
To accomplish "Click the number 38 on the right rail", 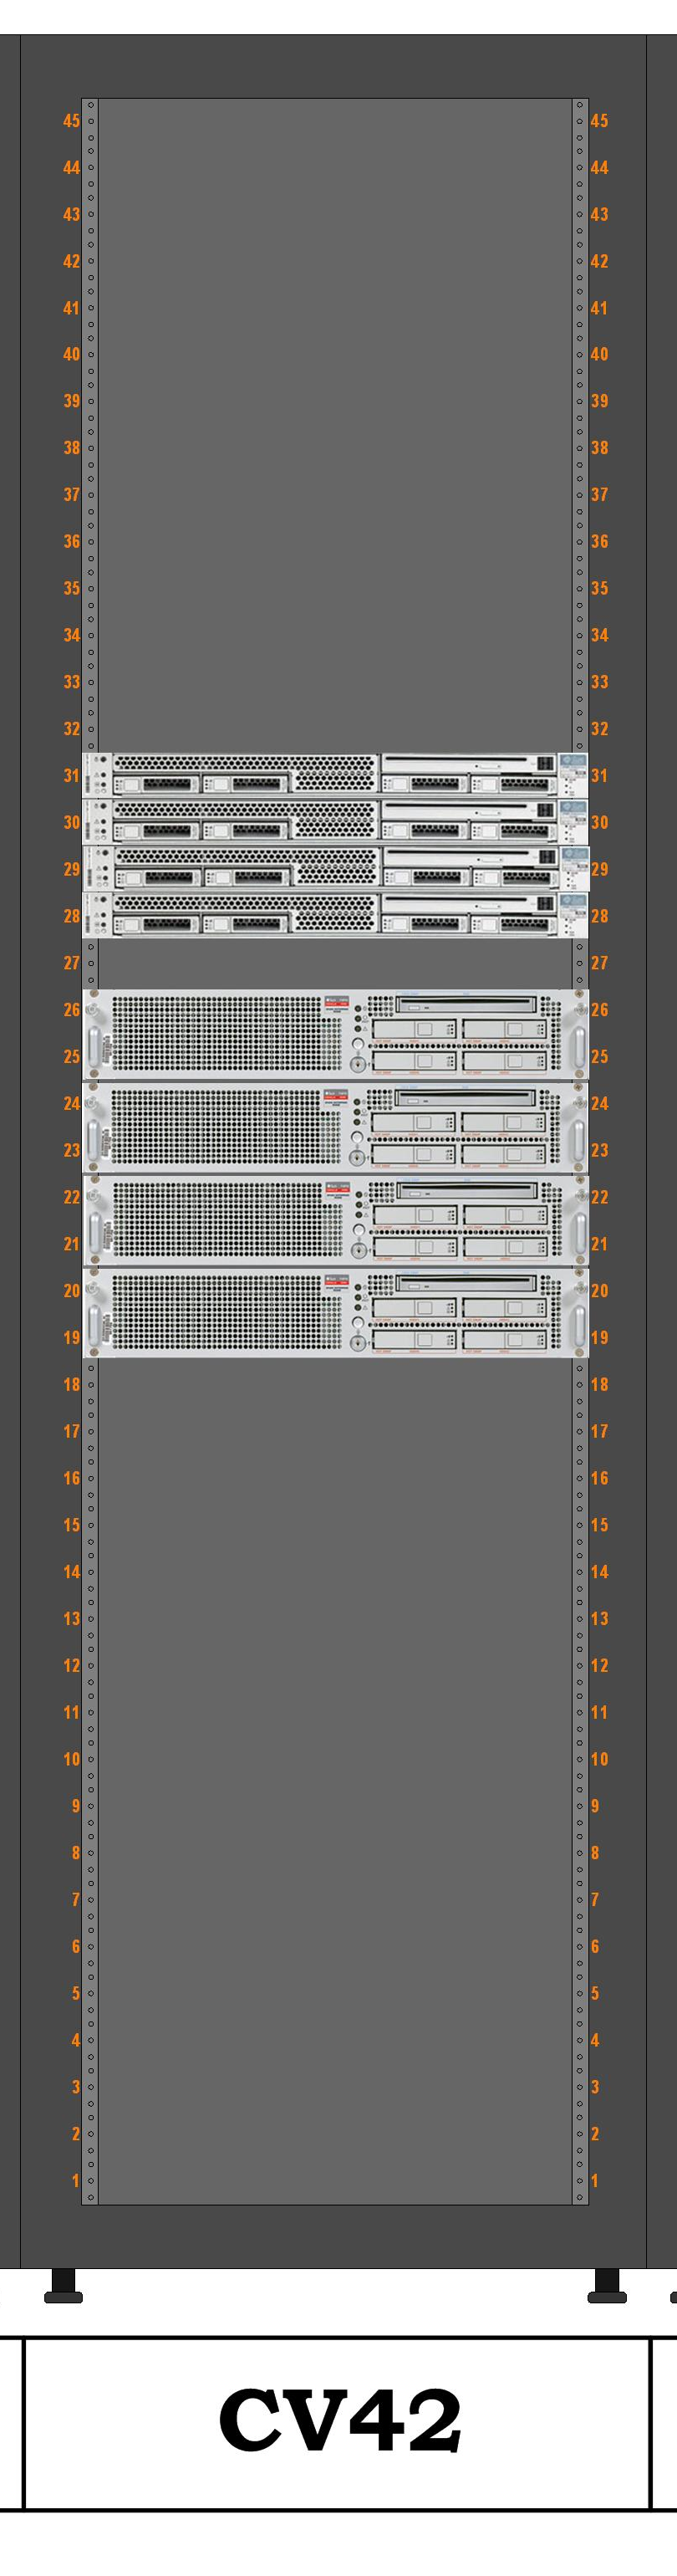I will 599,447.
